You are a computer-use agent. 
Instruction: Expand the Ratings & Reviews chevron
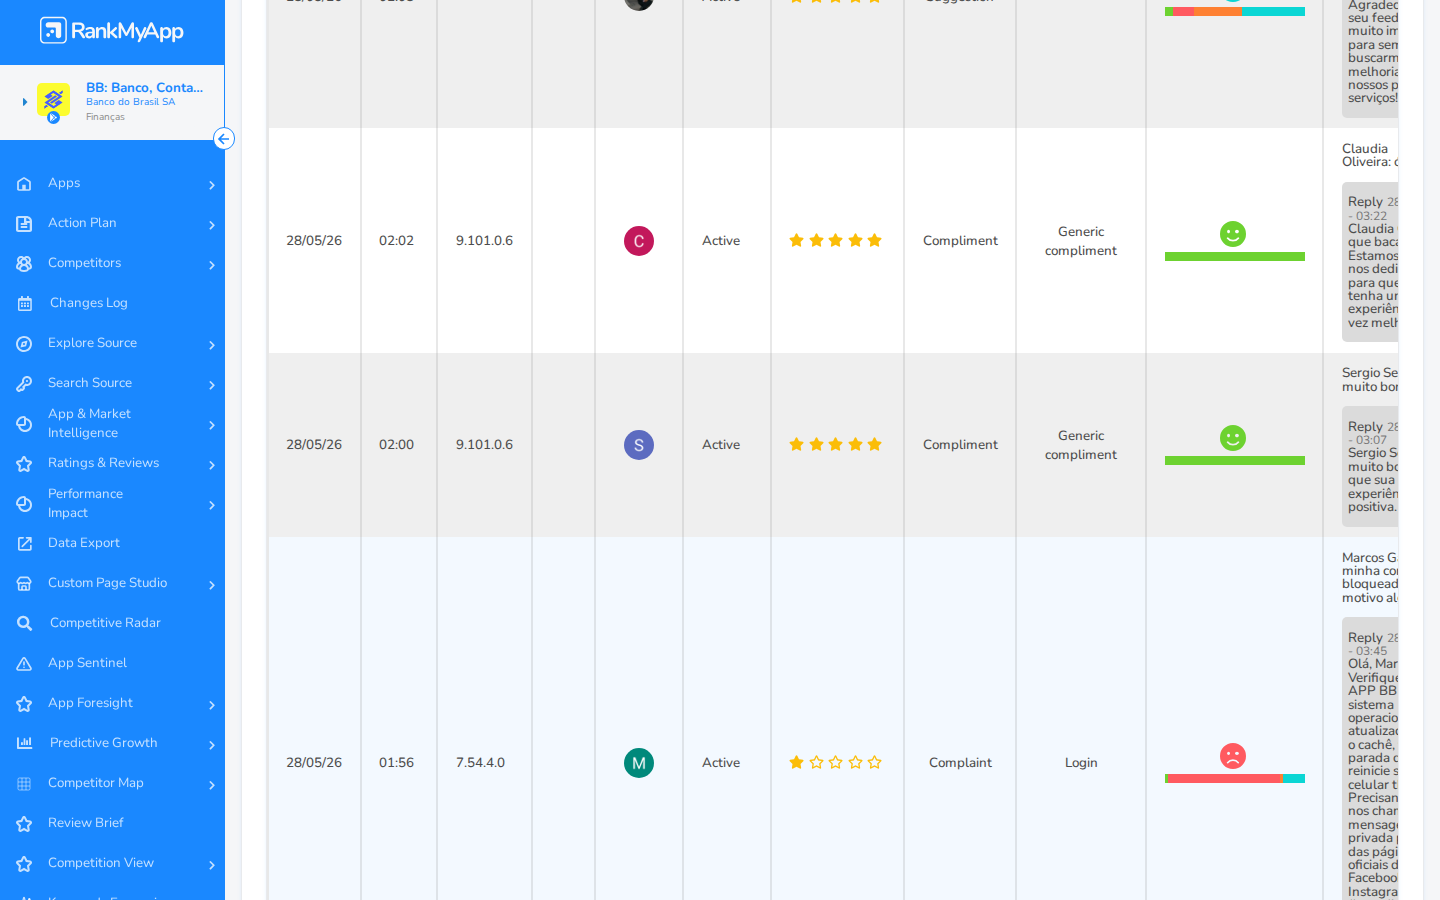point(212,465)
